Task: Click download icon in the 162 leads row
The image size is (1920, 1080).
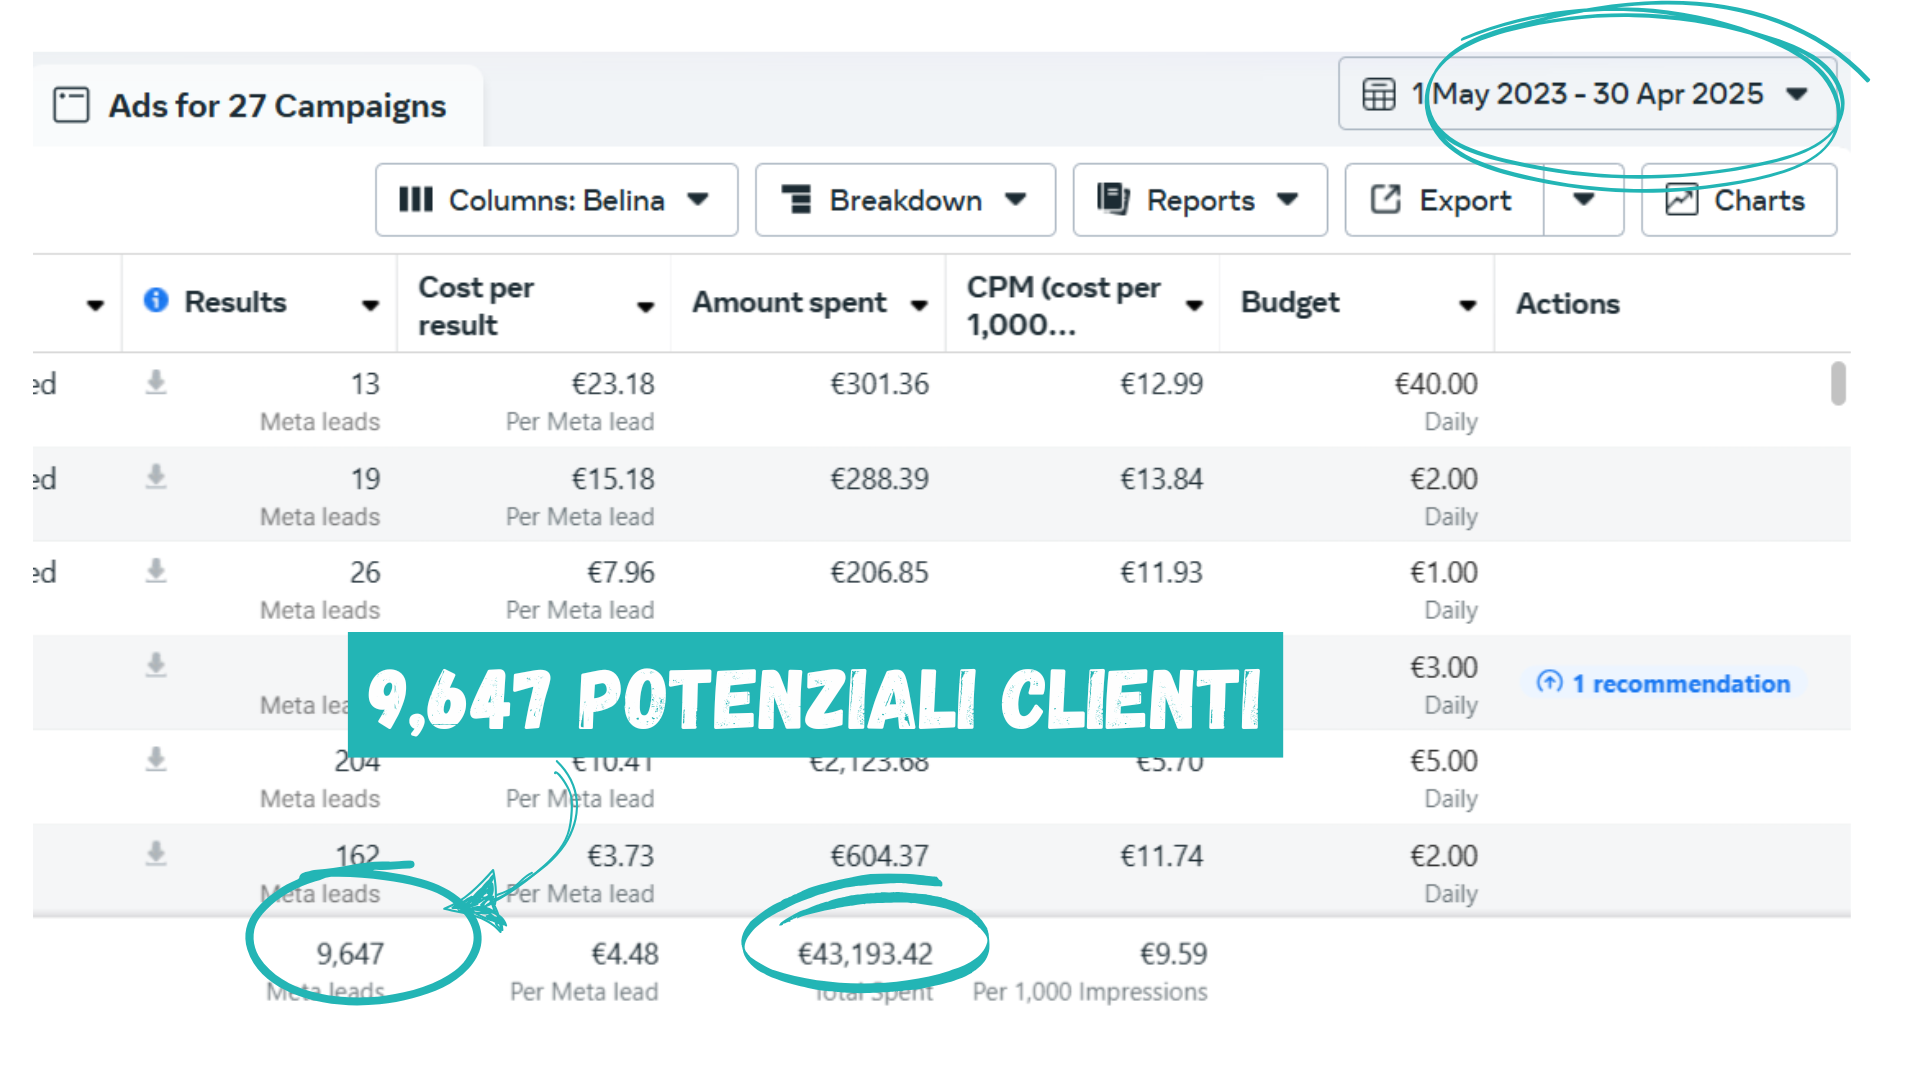Action: [x=156, y=854]
